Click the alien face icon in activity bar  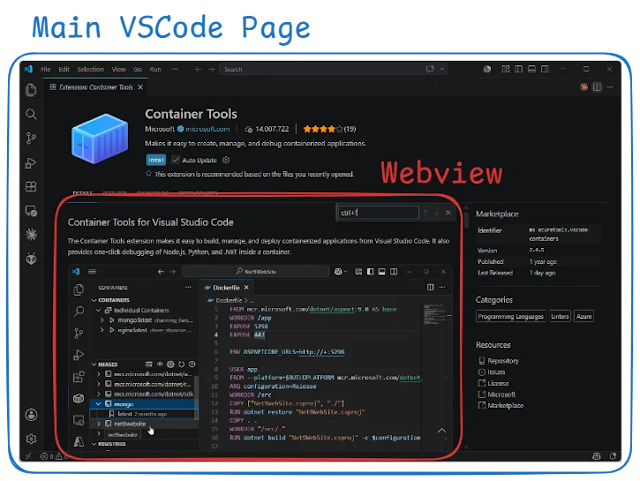(x=31, y=258)
